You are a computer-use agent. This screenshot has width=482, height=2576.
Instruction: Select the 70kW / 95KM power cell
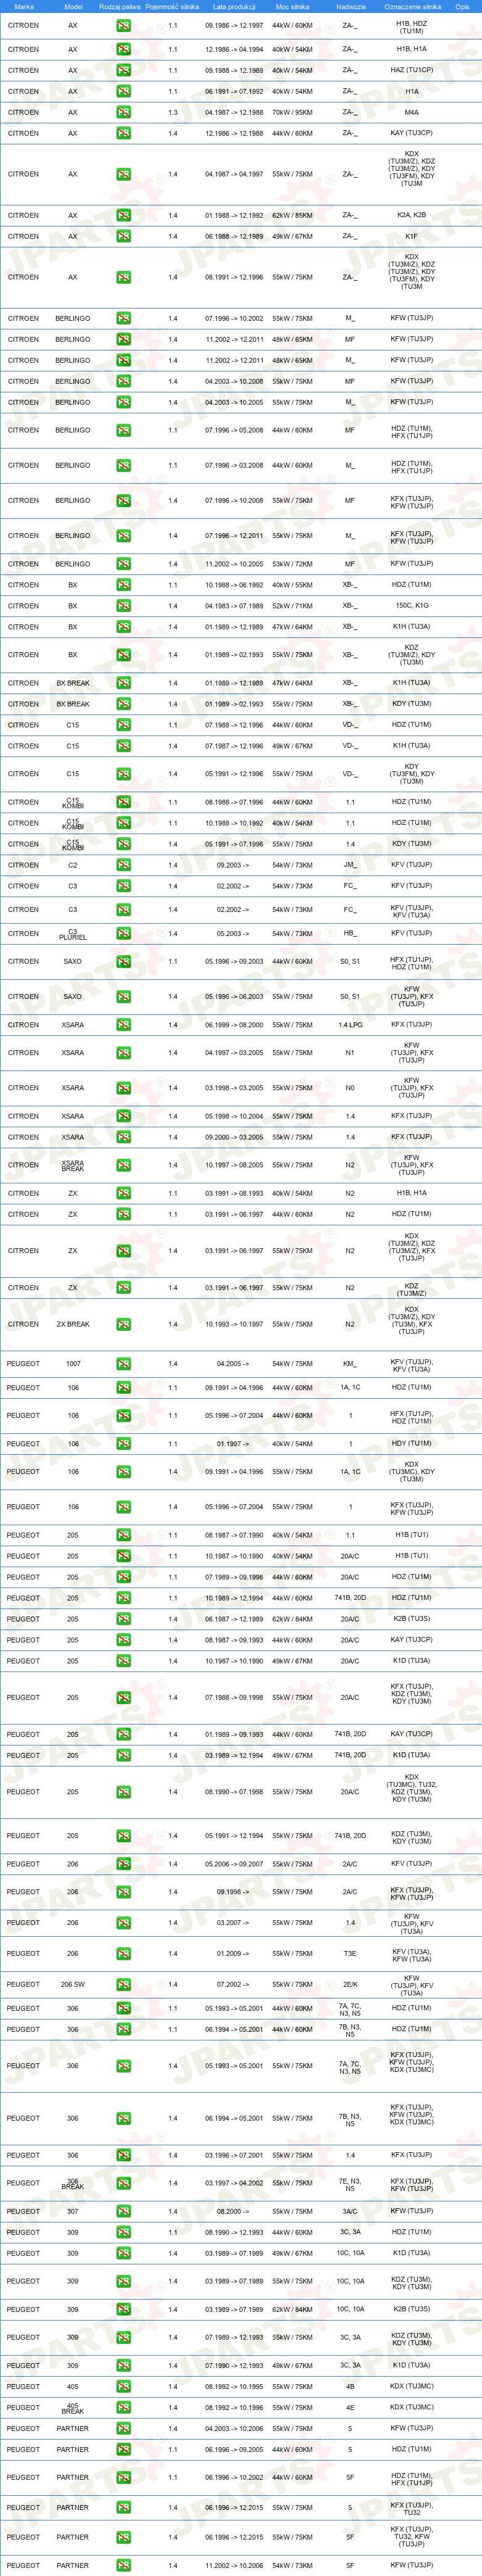(293, 112)
